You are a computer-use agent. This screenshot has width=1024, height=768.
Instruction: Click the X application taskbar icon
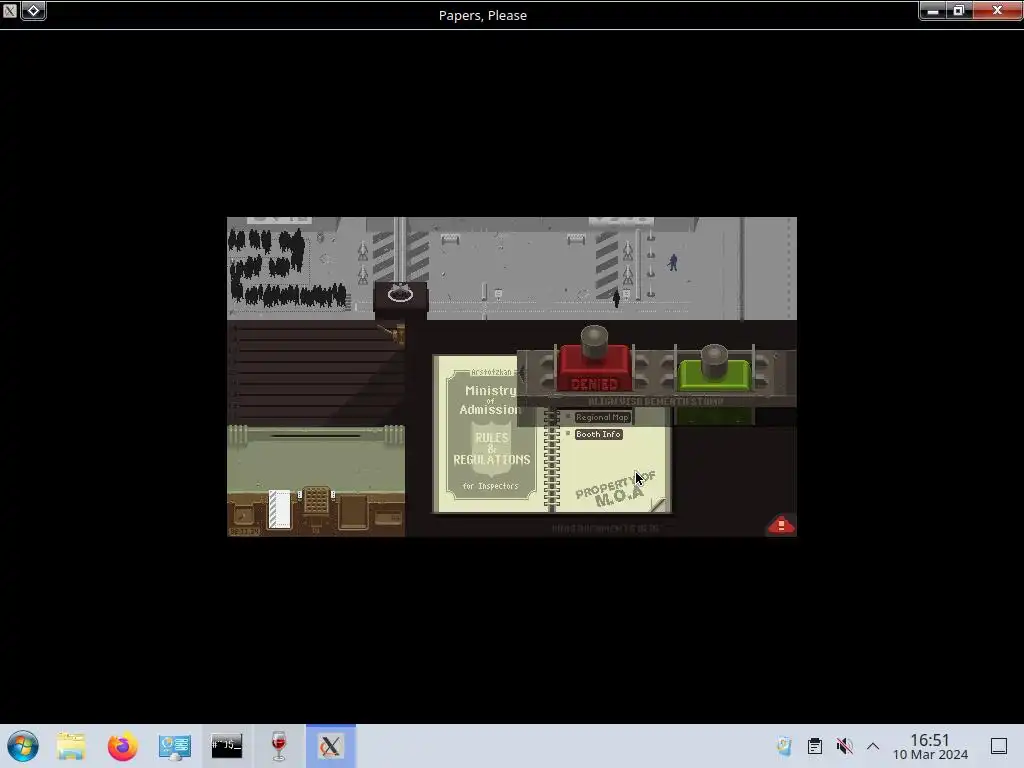[x=330, y=746]
